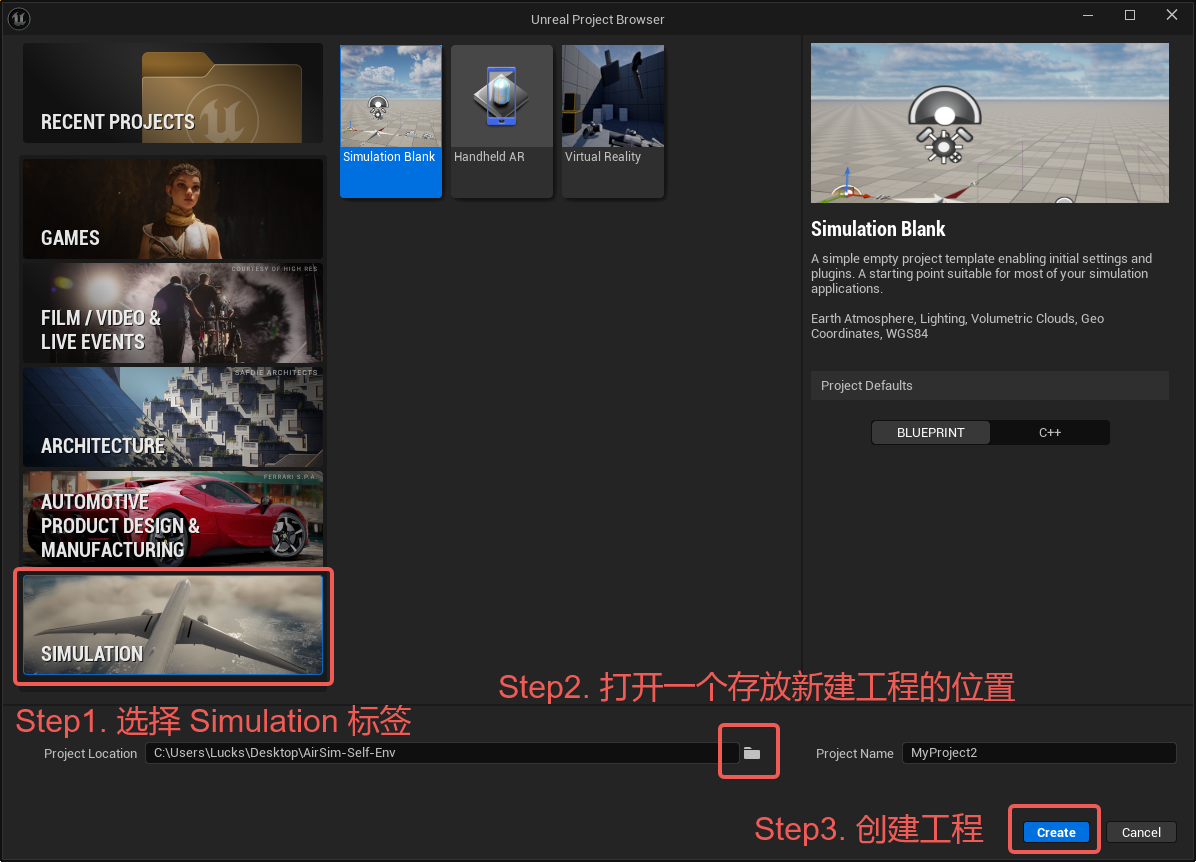Click the Project Name field MyProject2
Viewport: 1196px width, 862px height.
(1039, 753)
